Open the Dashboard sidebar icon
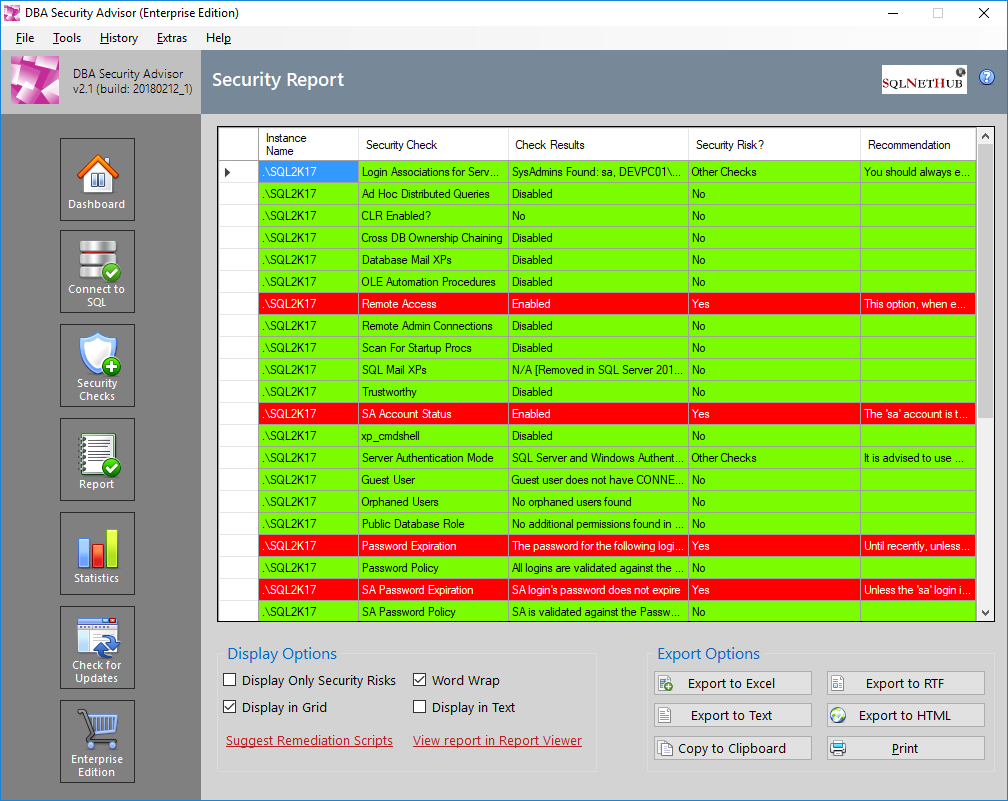Screen dimensions: 1008x801 [98, 179]
